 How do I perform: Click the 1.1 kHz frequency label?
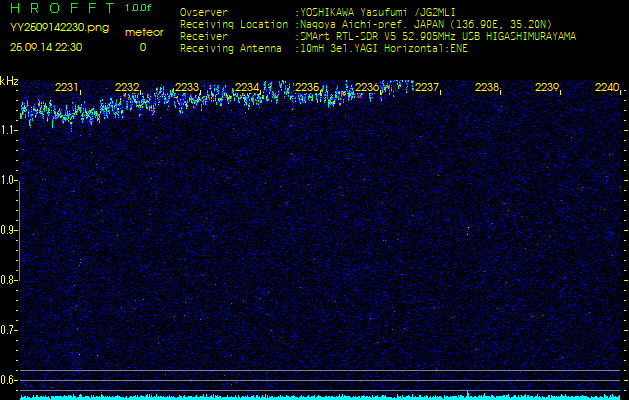[x=8, y=130]
